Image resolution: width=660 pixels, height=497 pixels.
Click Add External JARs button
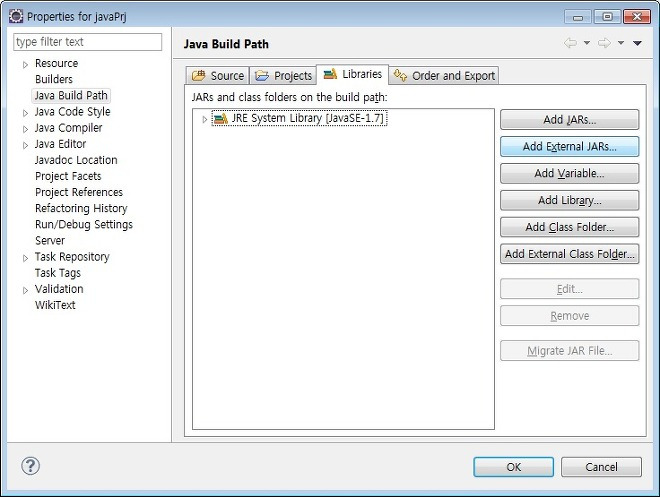(570, 146)
